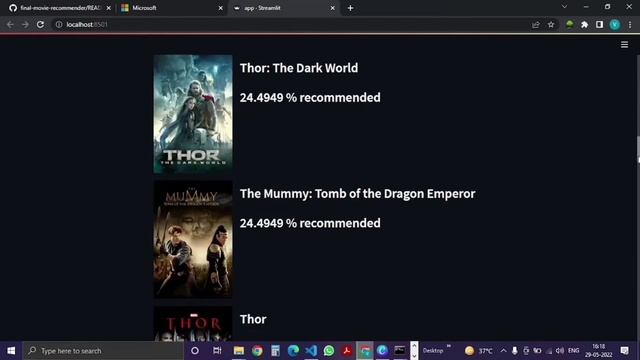The image size is (640, 360).
Task: Open Visual Studio Code from the taskbar
Action: click(x=311, y=351)
